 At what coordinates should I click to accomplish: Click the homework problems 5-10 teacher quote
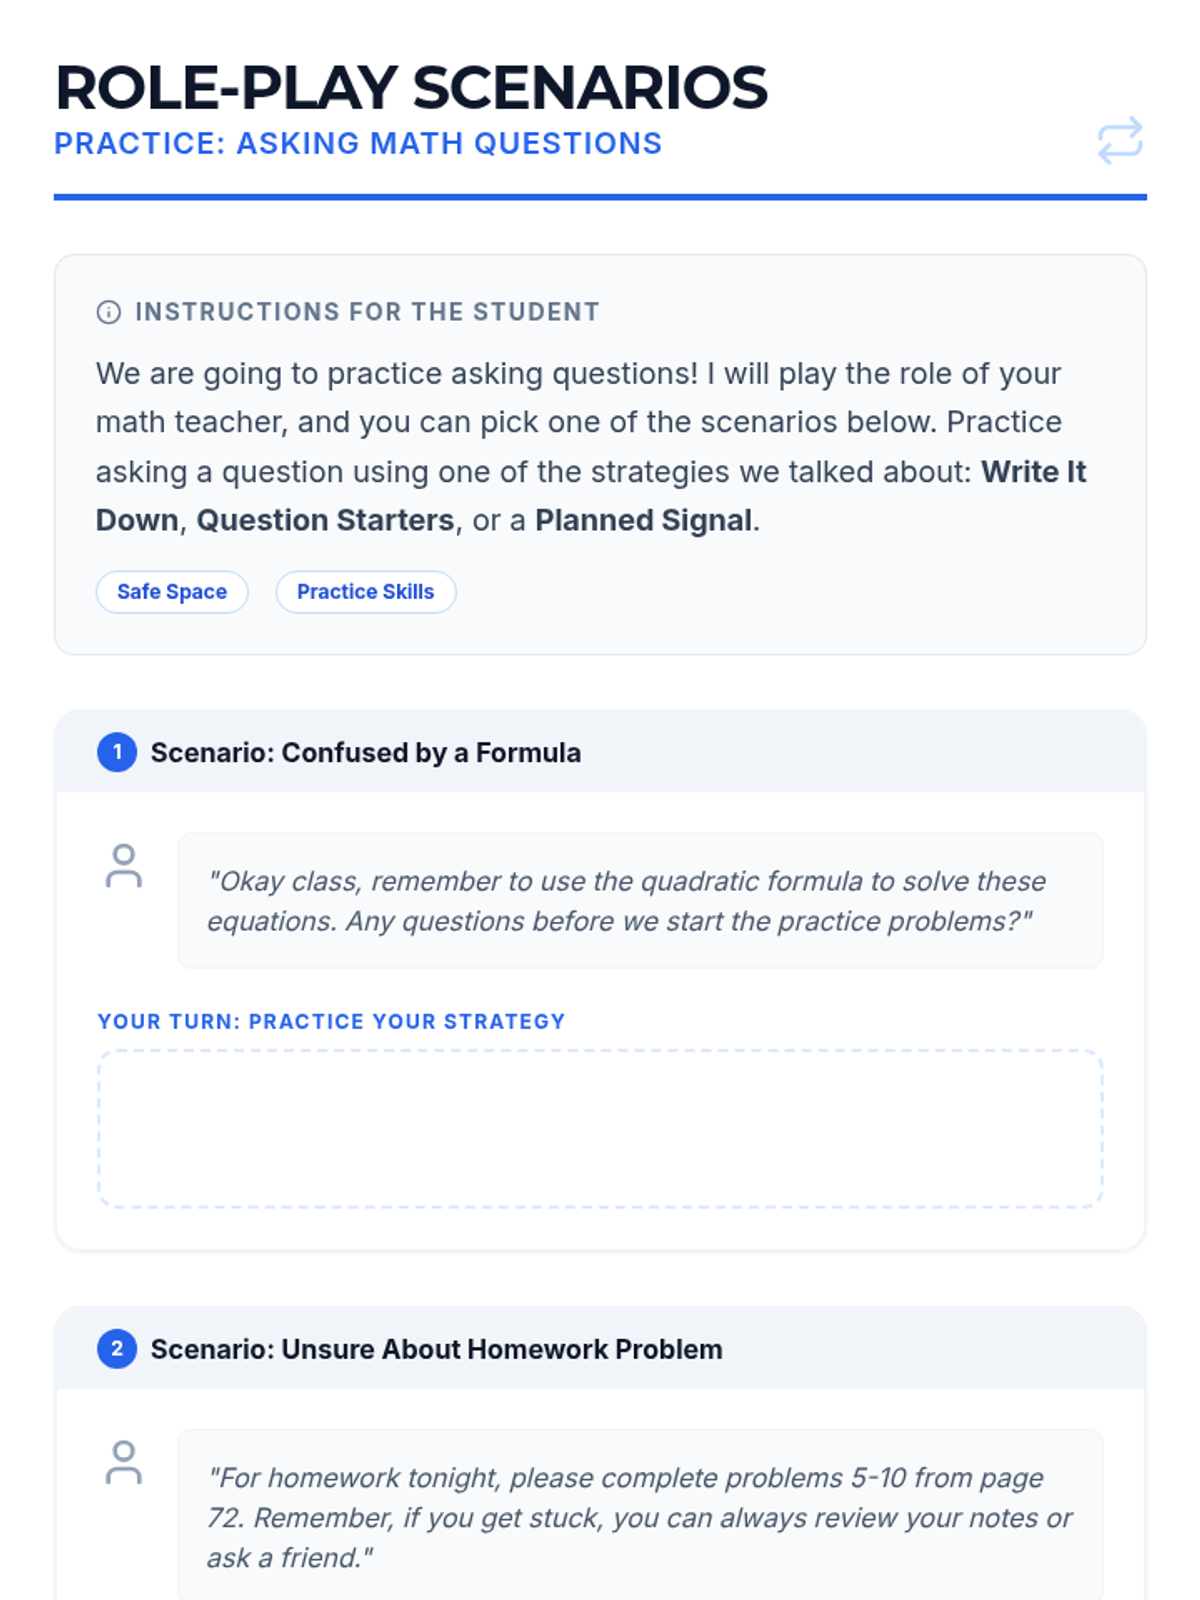(640, 1517)
